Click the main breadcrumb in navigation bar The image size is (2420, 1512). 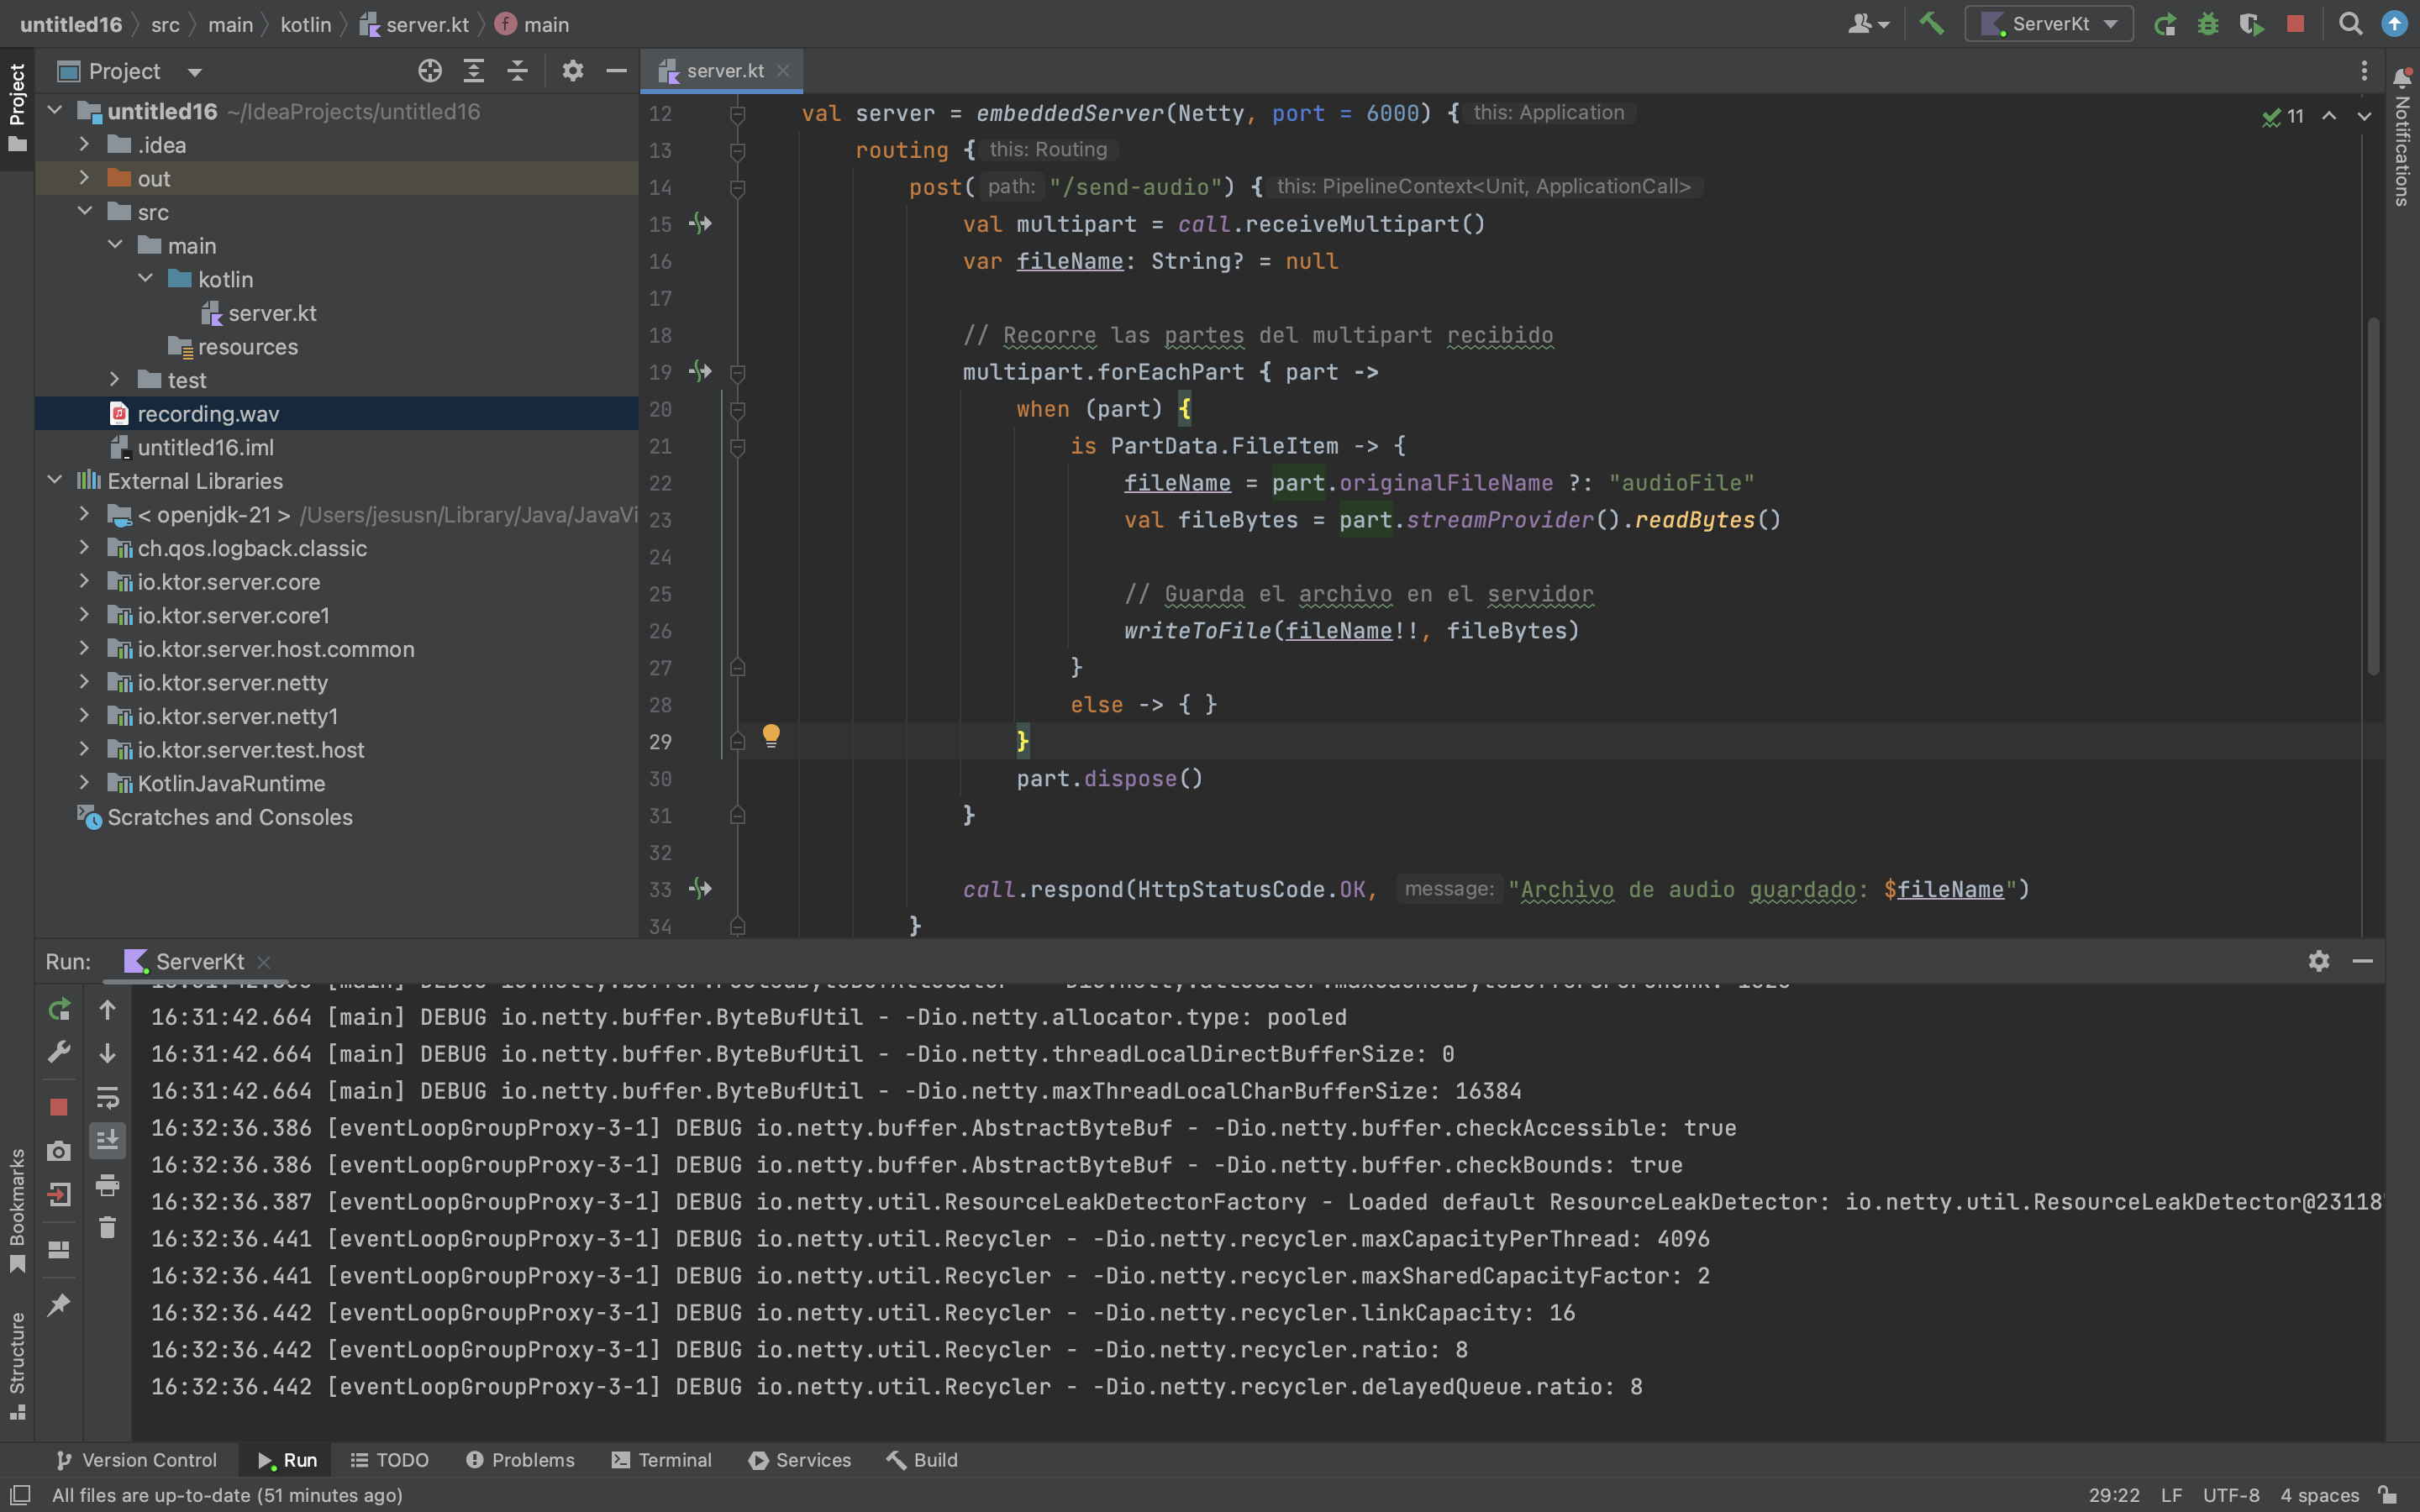point(230,24)
